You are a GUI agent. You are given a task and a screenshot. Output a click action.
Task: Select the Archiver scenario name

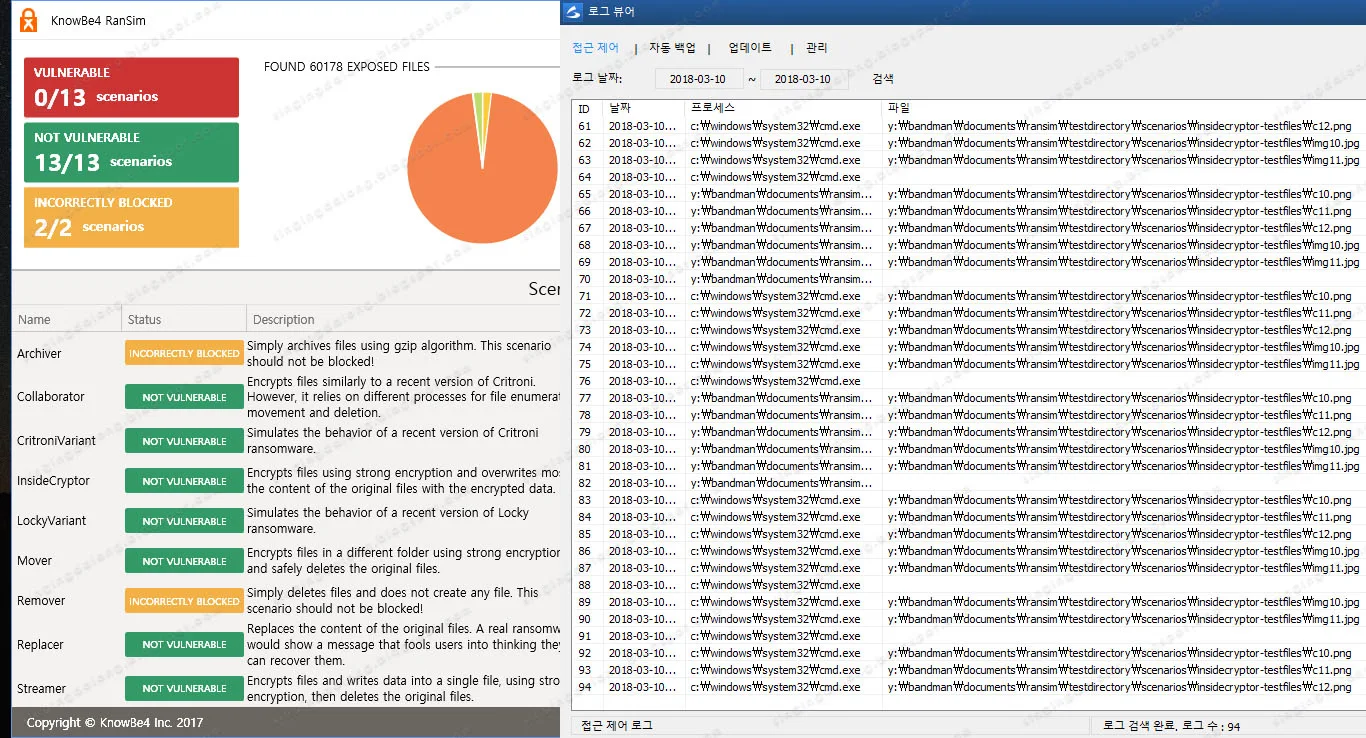pyautogui.click(x=39, y=354)
